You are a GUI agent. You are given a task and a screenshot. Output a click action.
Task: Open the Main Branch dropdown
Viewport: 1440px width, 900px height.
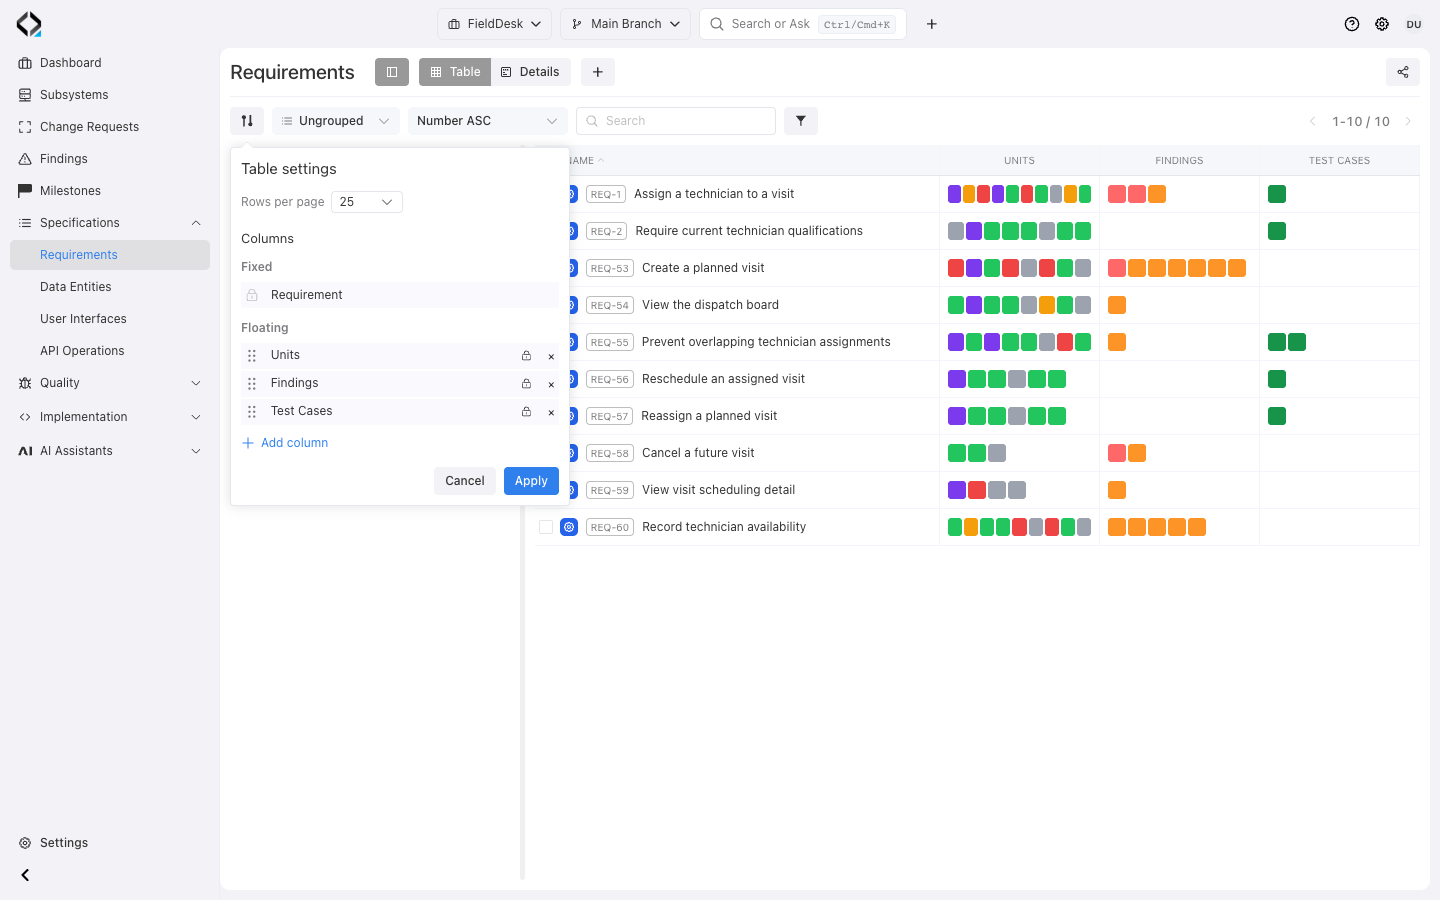point(625,24)
